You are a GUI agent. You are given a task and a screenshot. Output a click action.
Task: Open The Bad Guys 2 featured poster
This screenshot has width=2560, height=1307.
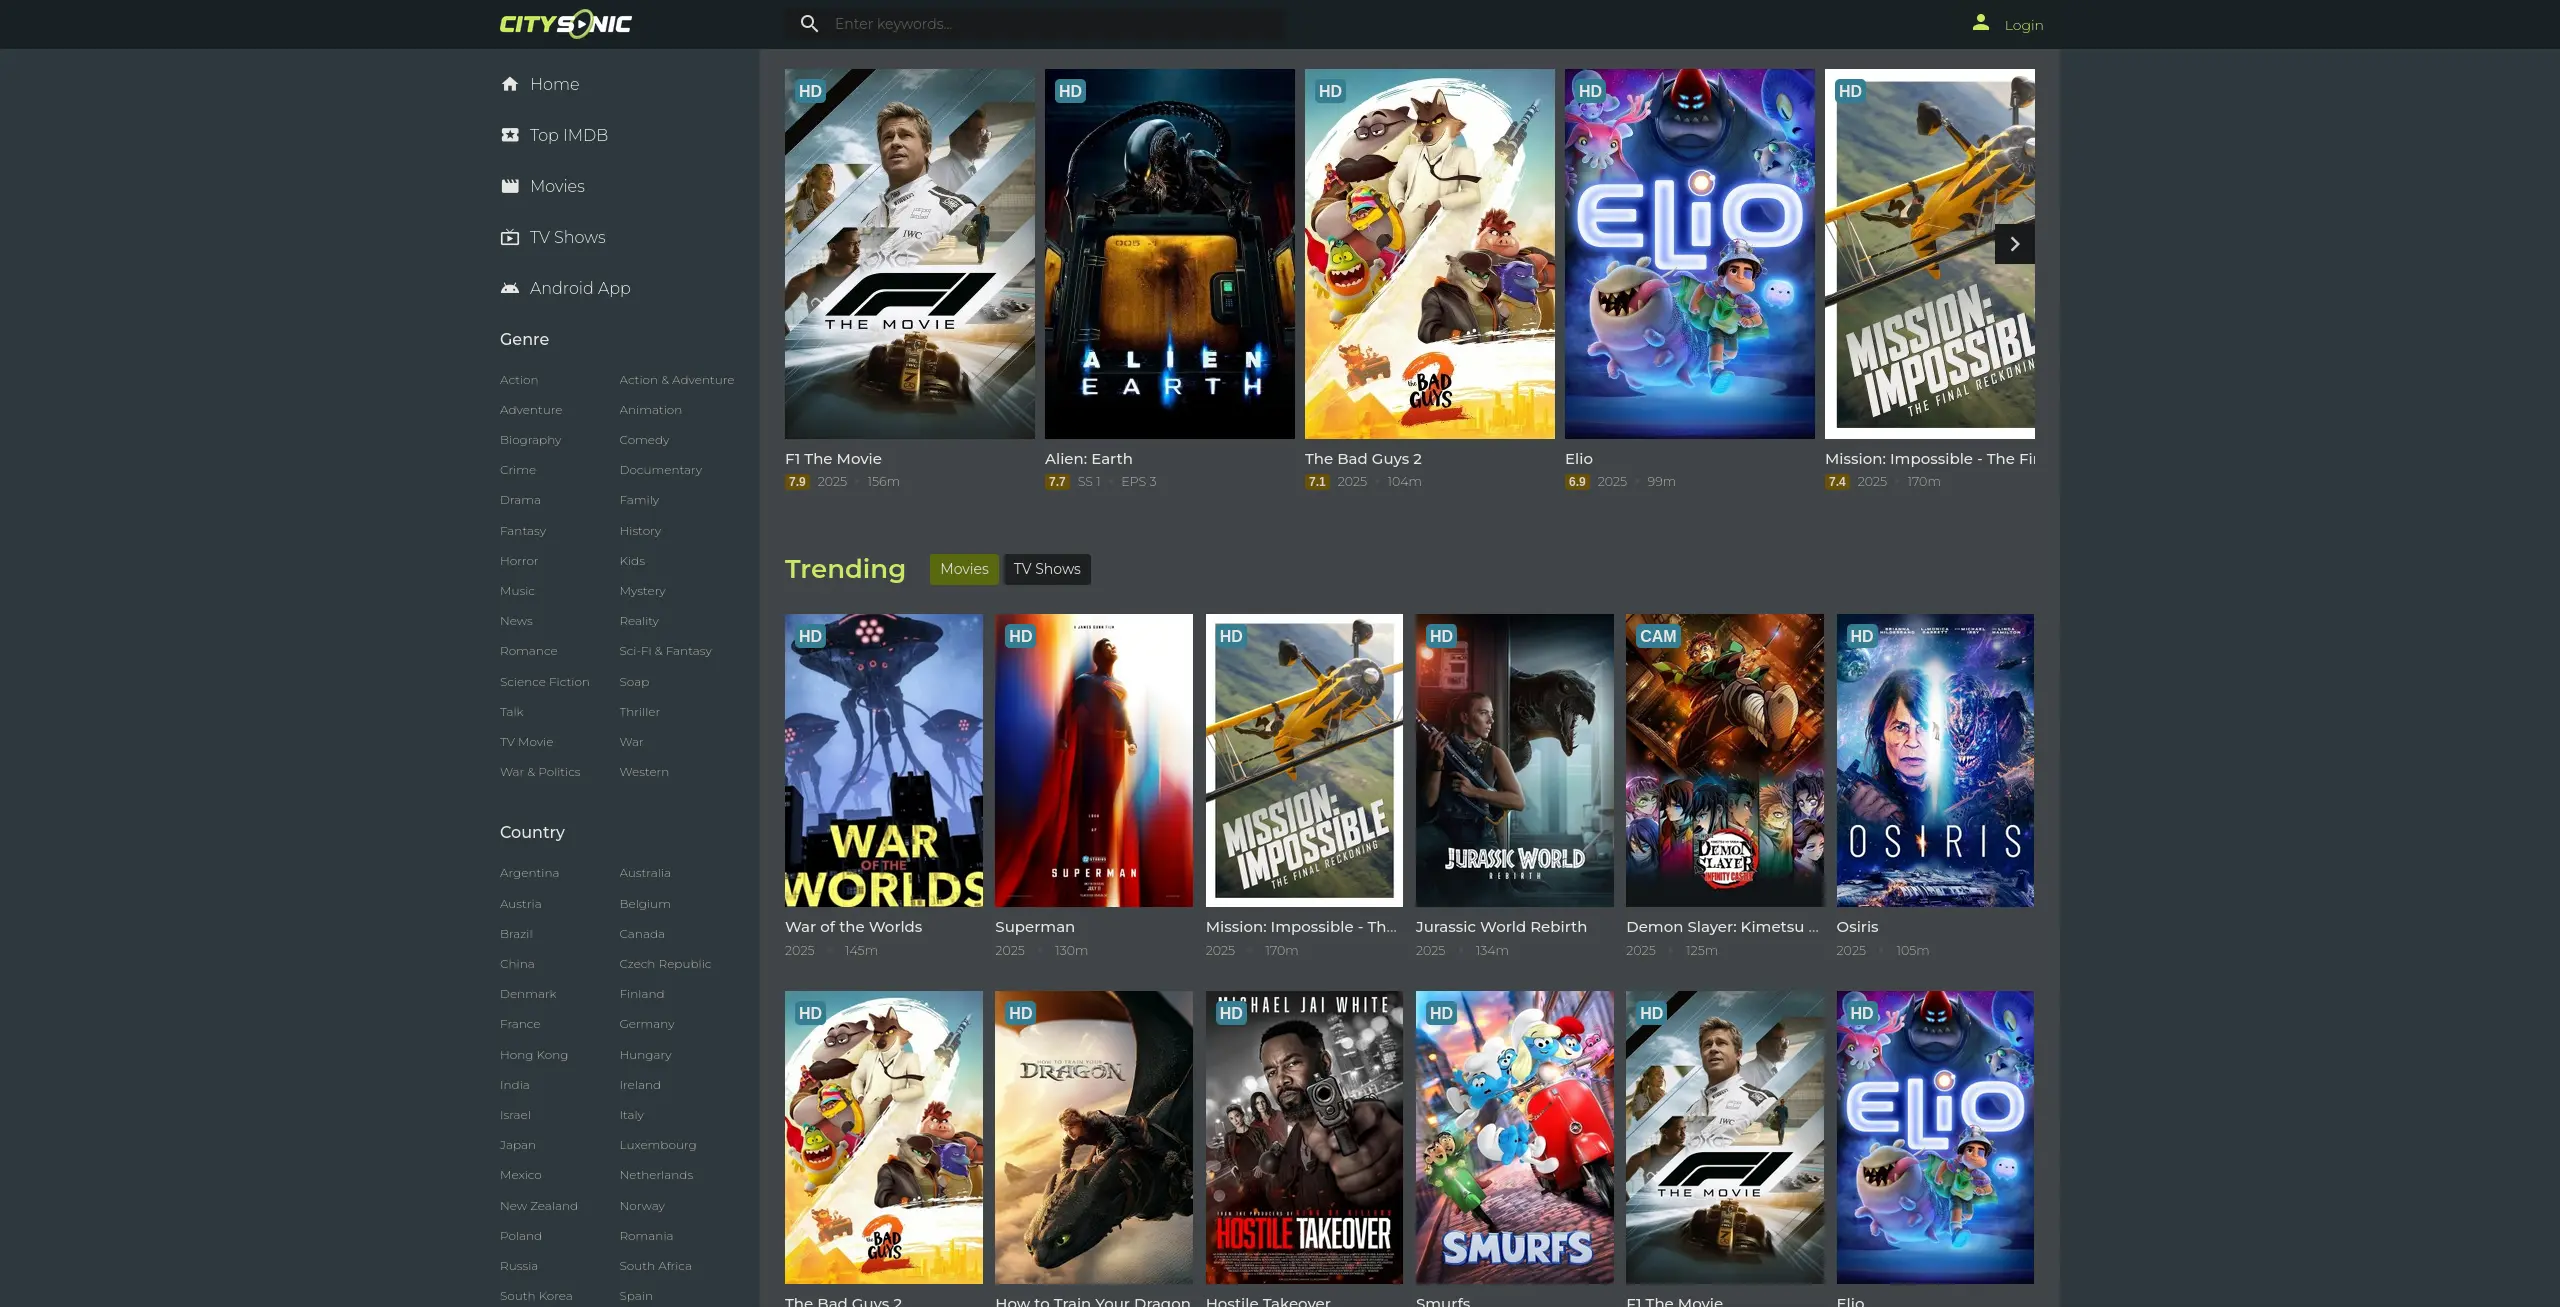point(1430,254)
